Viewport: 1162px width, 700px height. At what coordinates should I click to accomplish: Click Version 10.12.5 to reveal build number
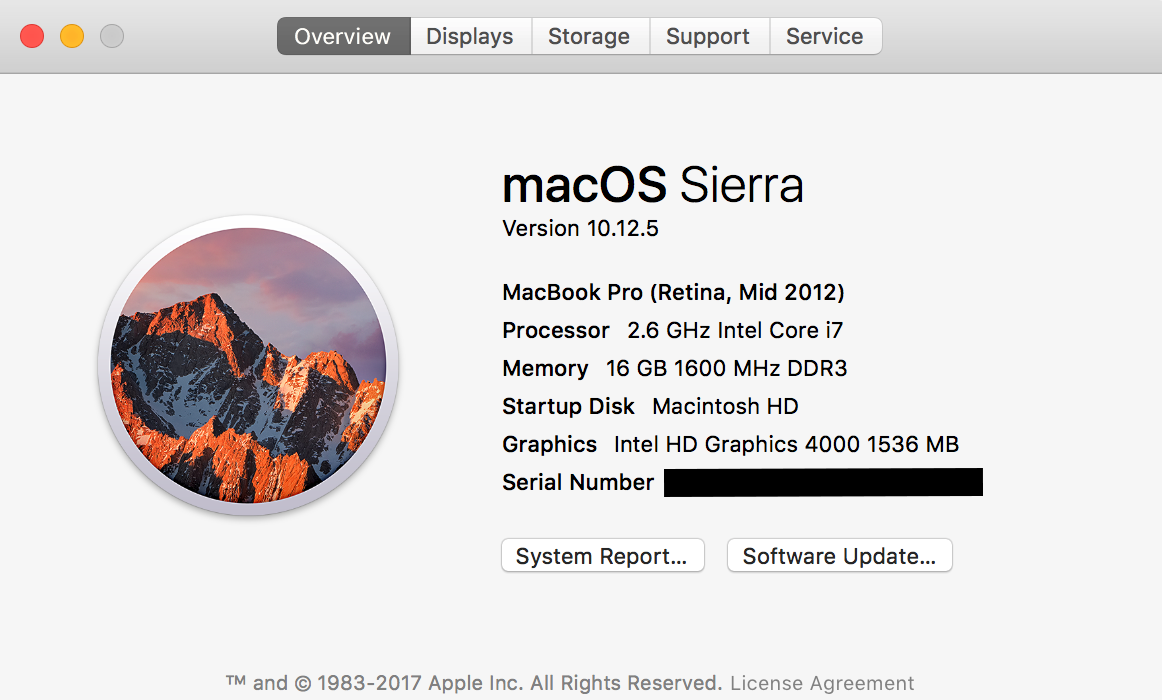[x=580, y=229]
